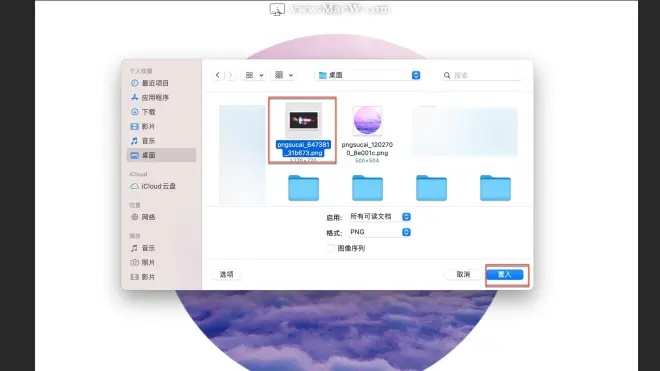Open the 启用 所有可读文档 dropdown
This screenshot has width=660, height=371.
[380, 216]
